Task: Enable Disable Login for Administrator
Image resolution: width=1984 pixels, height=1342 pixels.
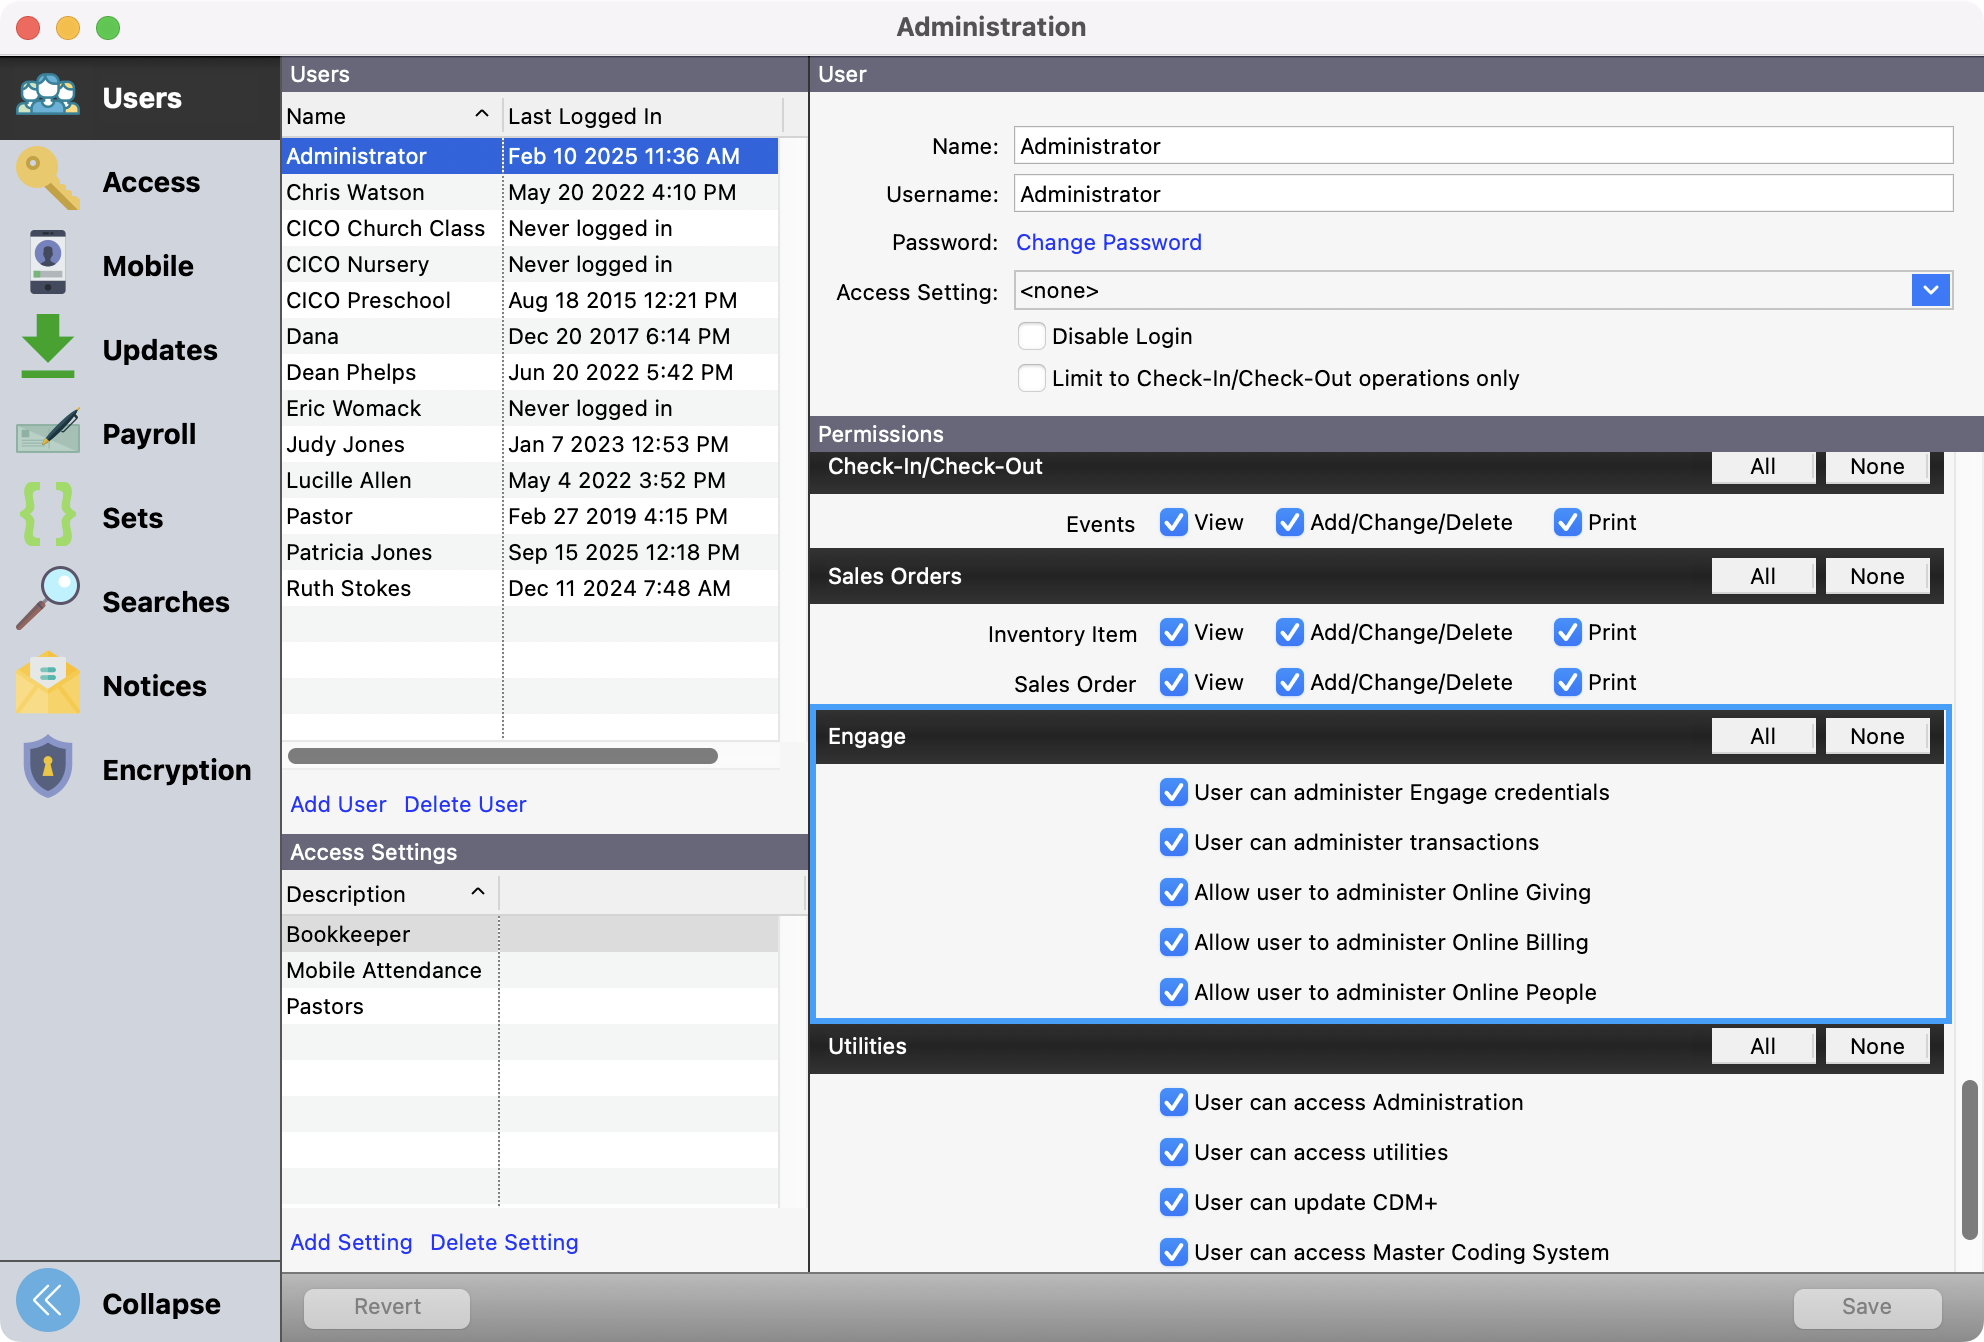Action: (x=1031, y=336)
